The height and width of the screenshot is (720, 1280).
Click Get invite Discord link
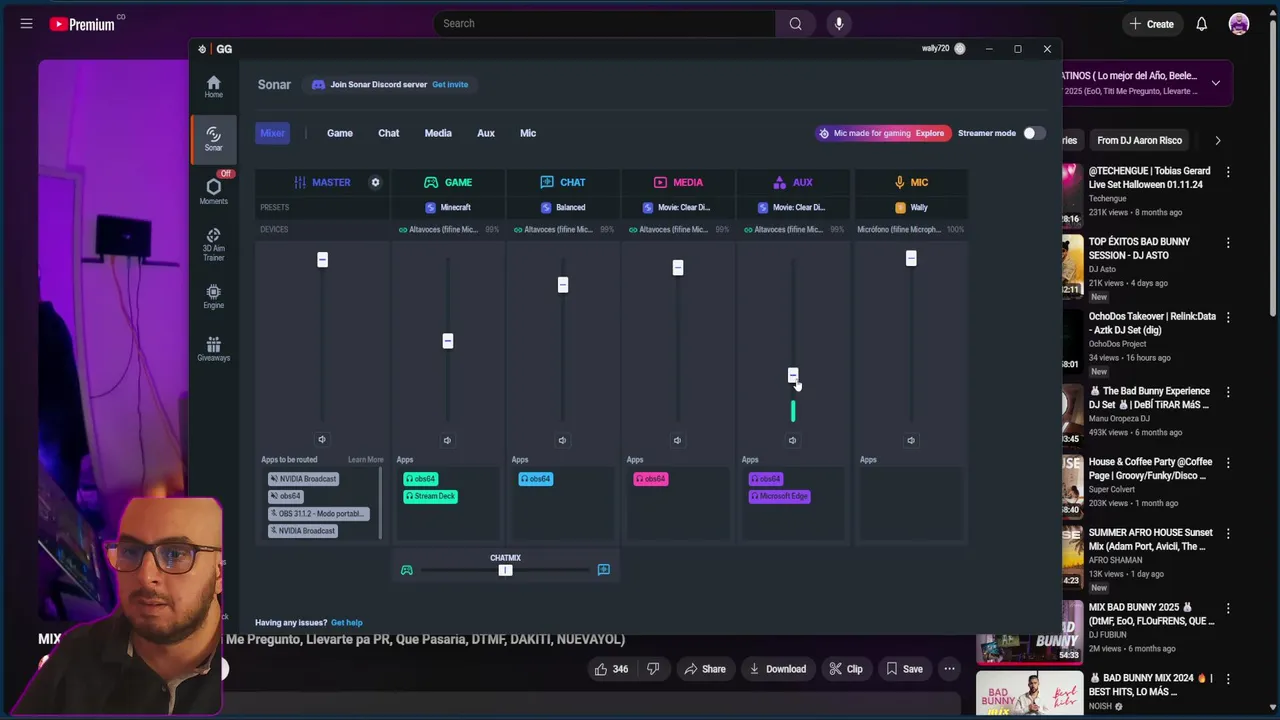pos(450,85)
